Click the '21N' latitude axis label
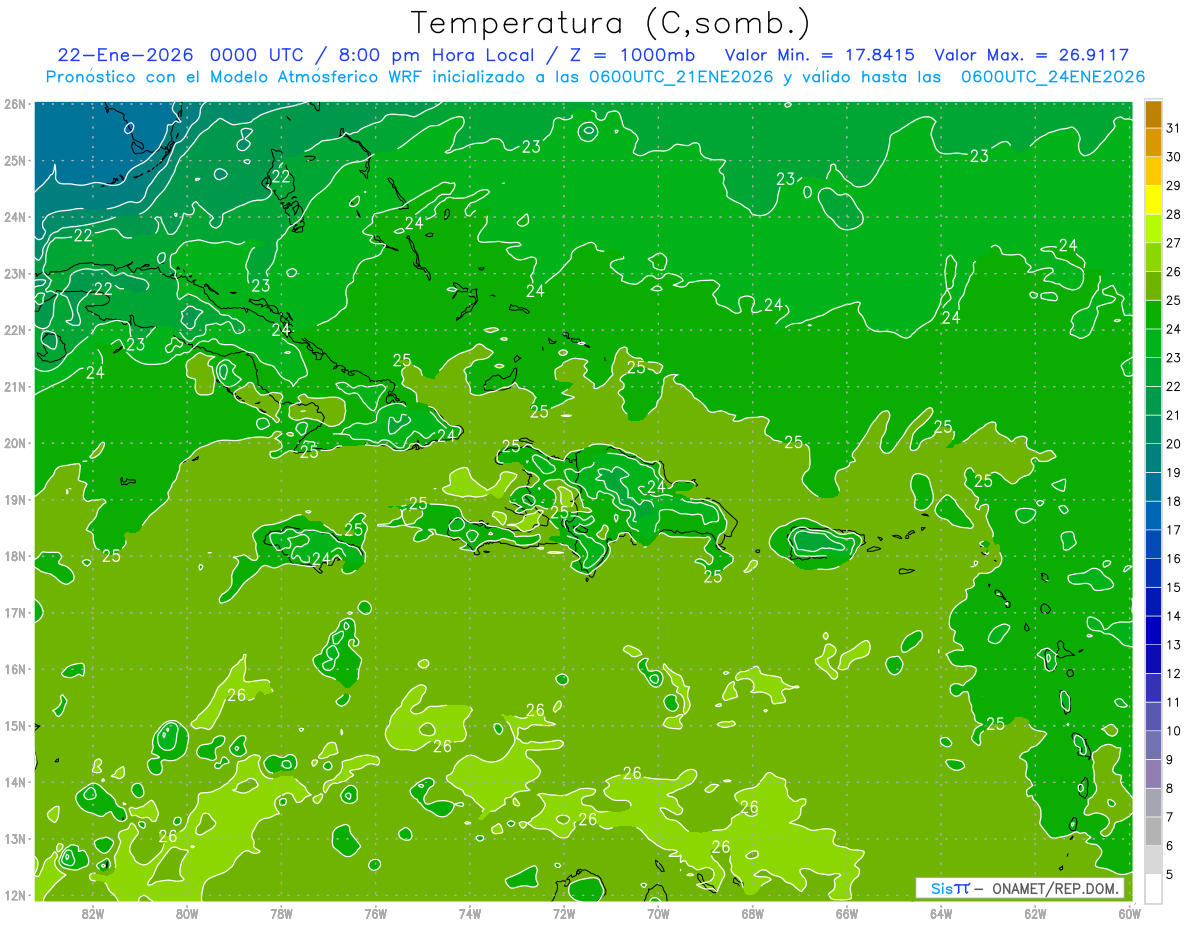The width and height of the screenshot is (1200, 927). pos(15,386)
